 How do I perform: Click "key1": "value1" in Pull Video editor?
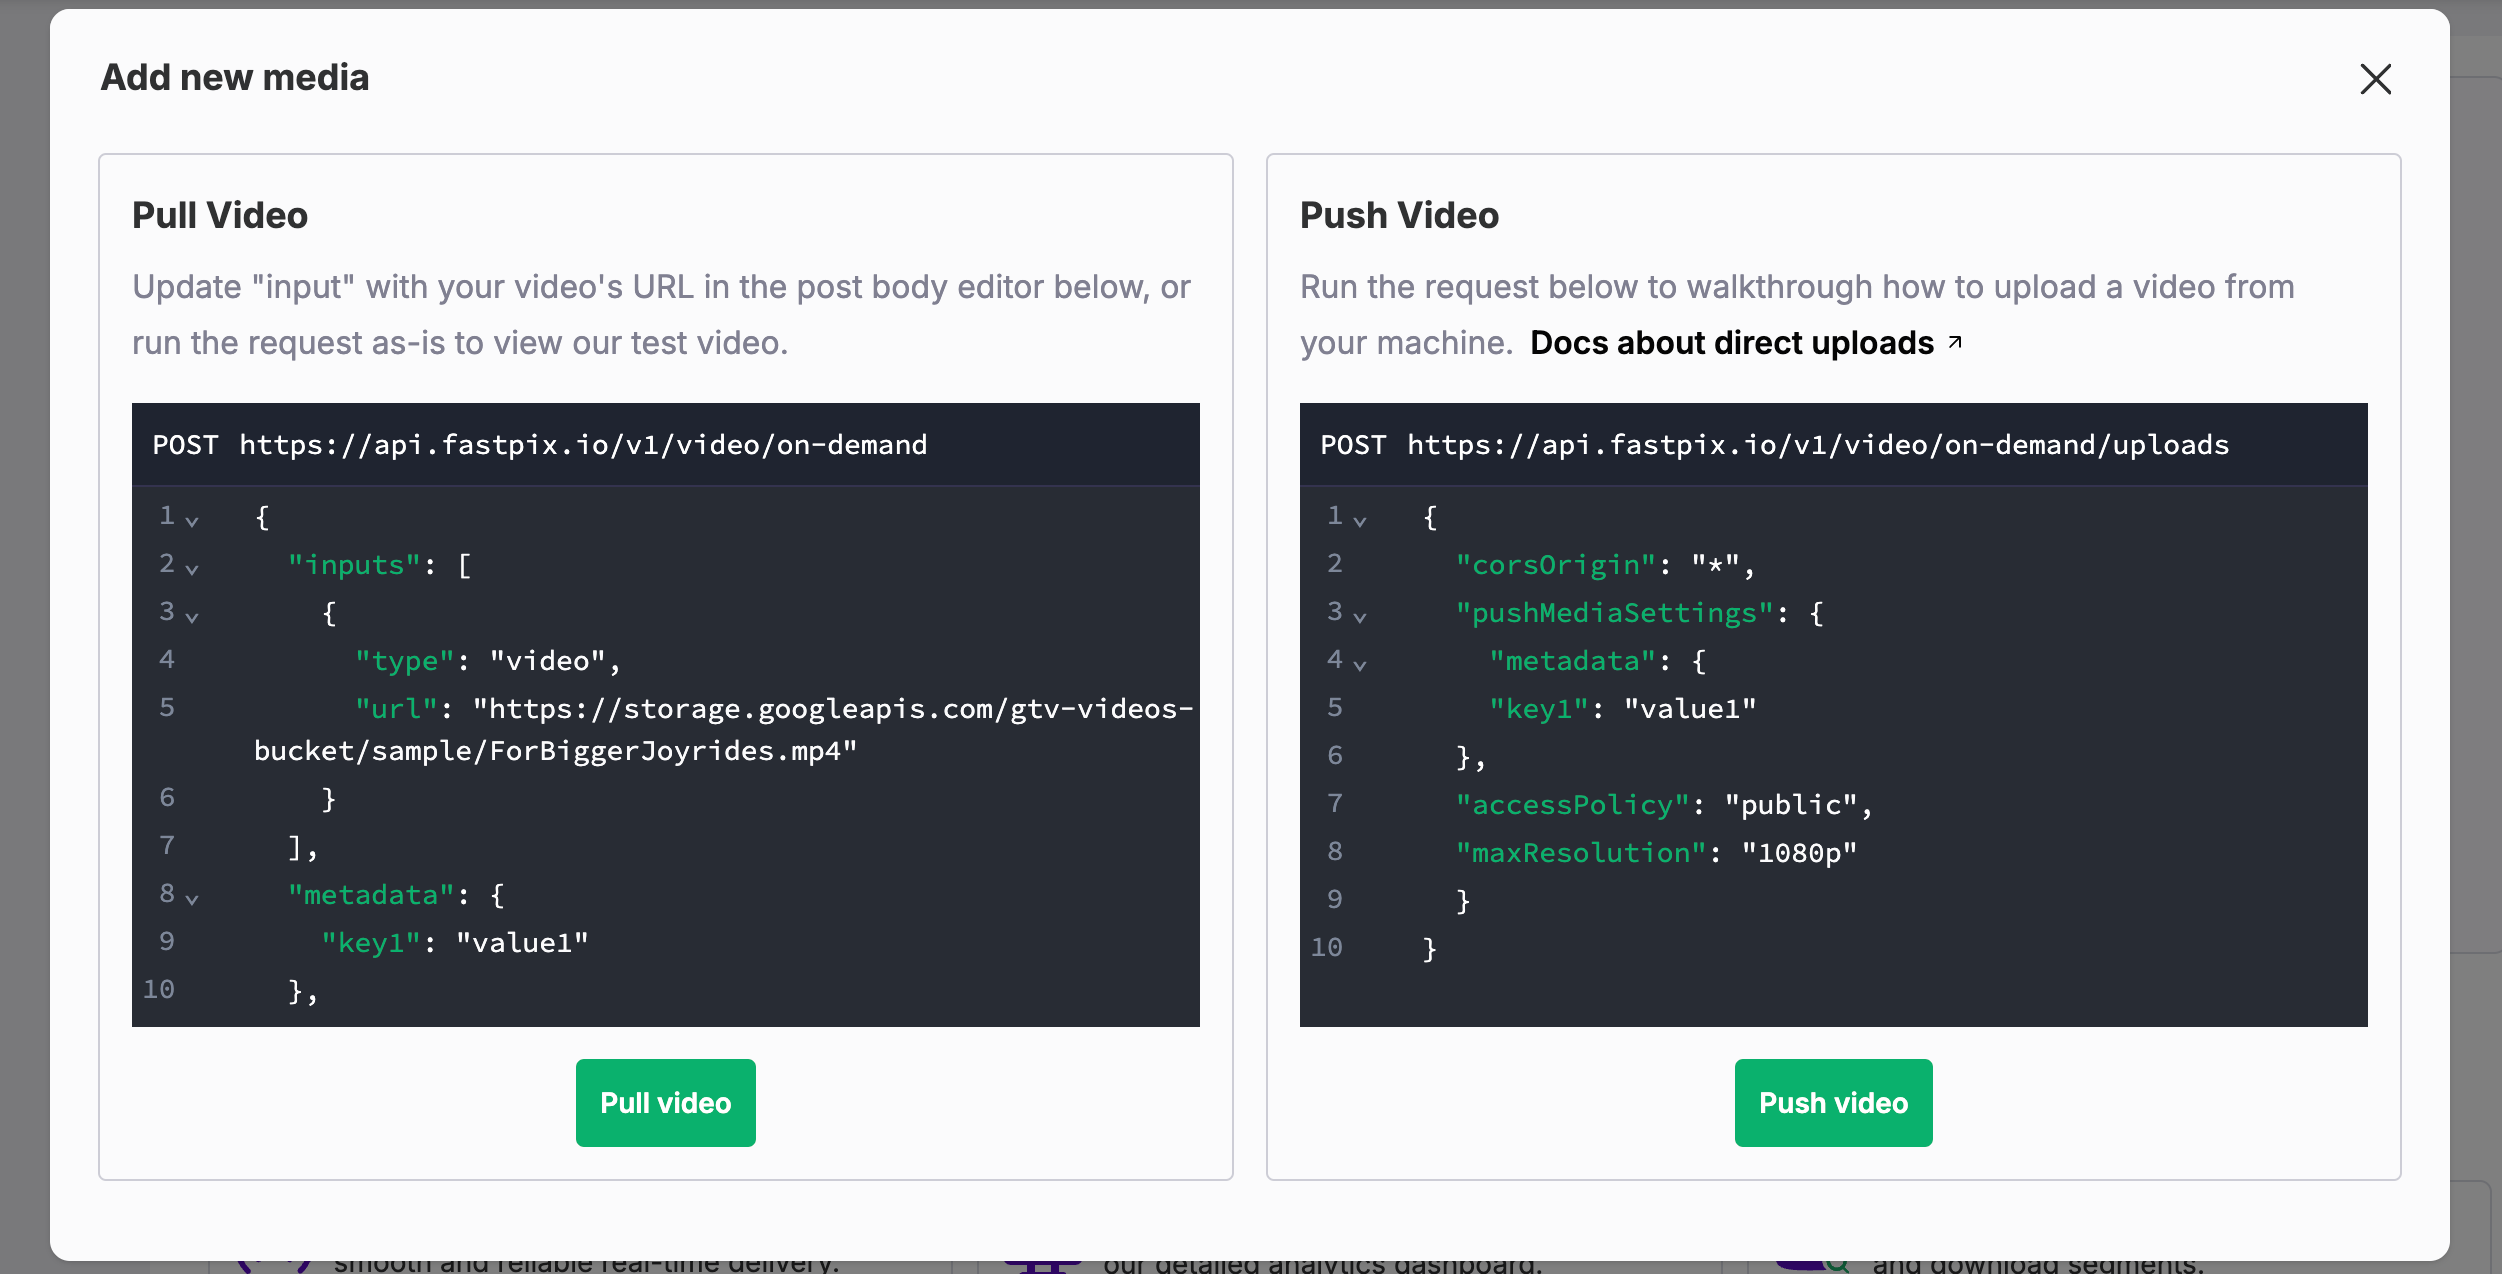(455, 943)
